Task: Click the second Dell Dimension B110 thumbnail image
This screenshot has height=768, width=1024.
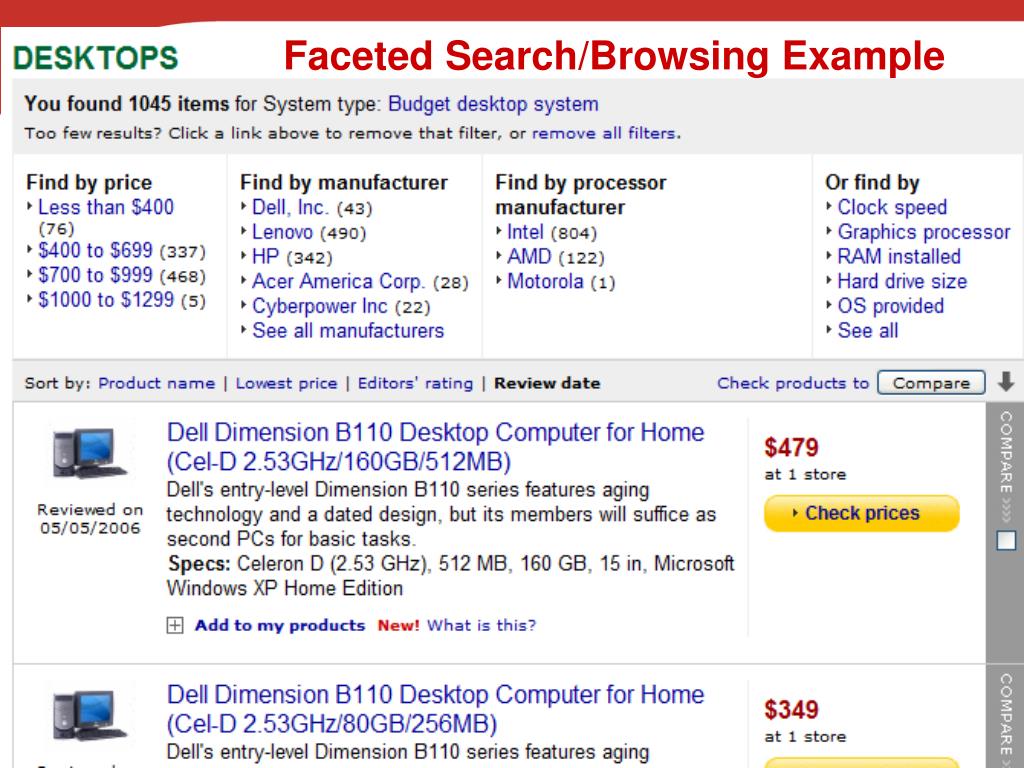Action: (x=90, y=716)
